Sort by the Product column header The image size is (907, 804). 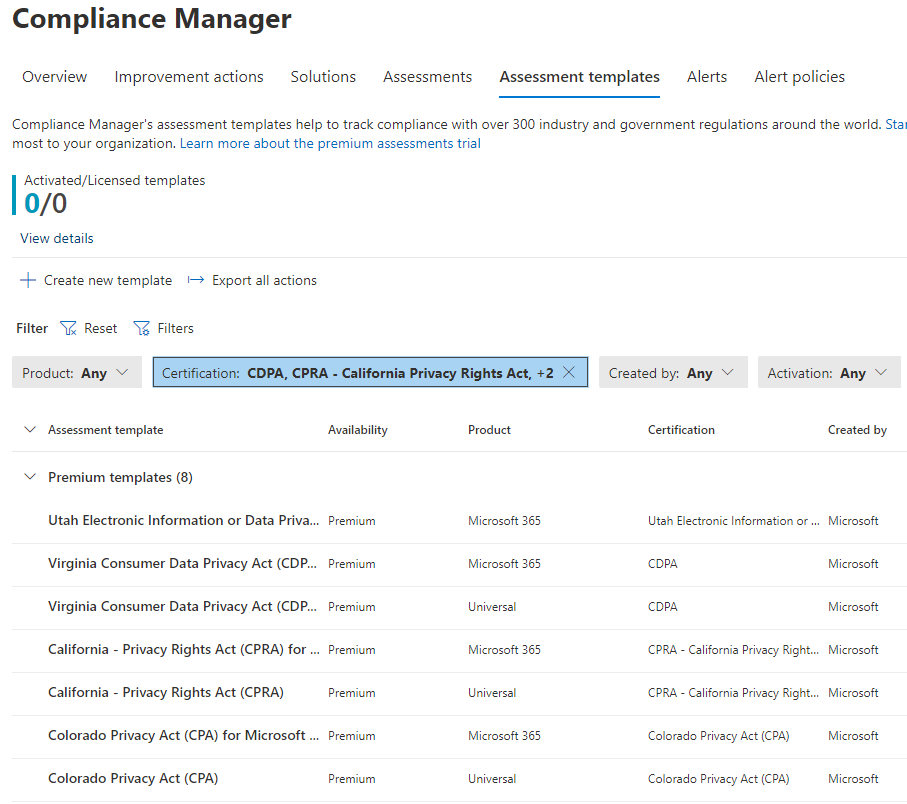[489, 430]
